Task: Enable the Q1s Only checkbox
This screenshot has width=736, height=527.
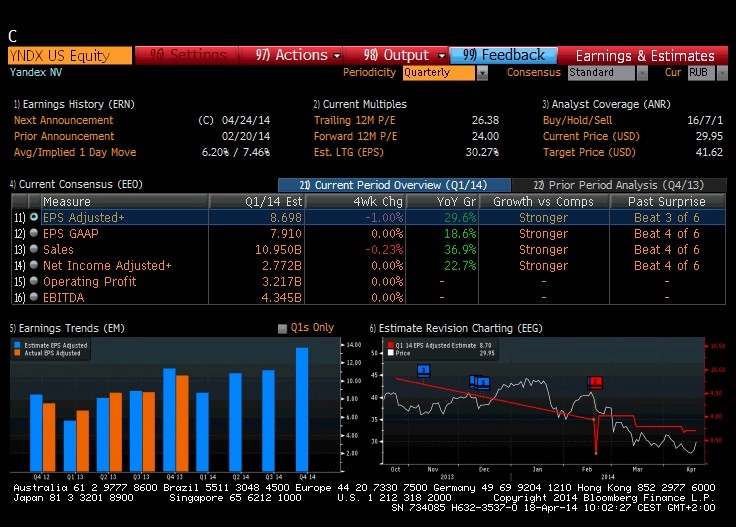Action: (282, 328)
